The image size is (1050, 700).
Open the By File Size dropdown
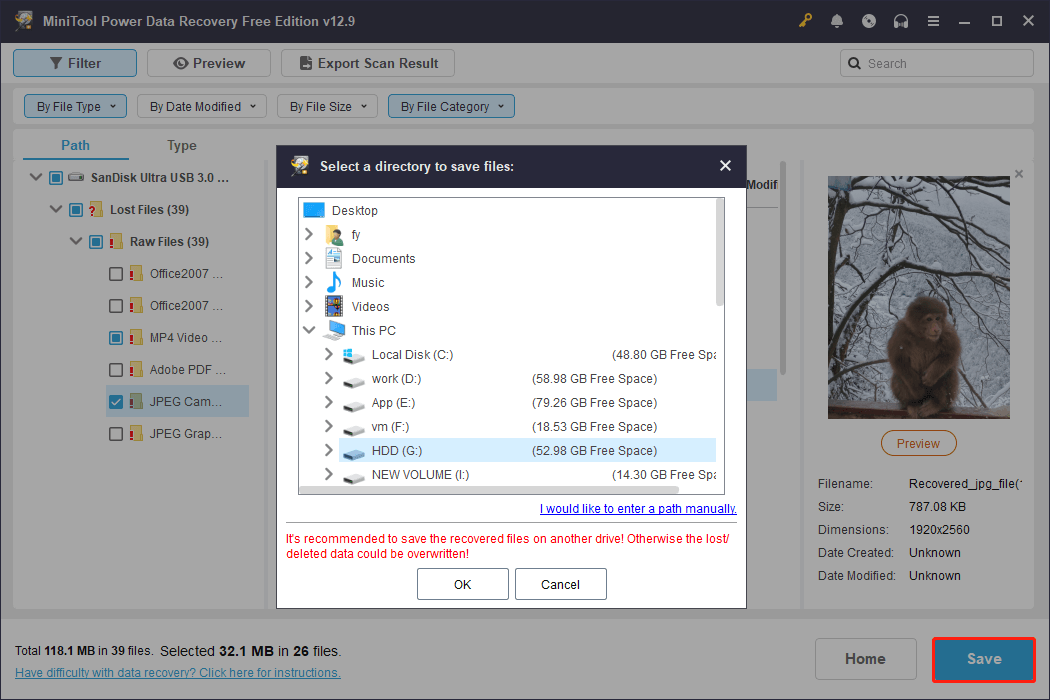click(327, 107)
